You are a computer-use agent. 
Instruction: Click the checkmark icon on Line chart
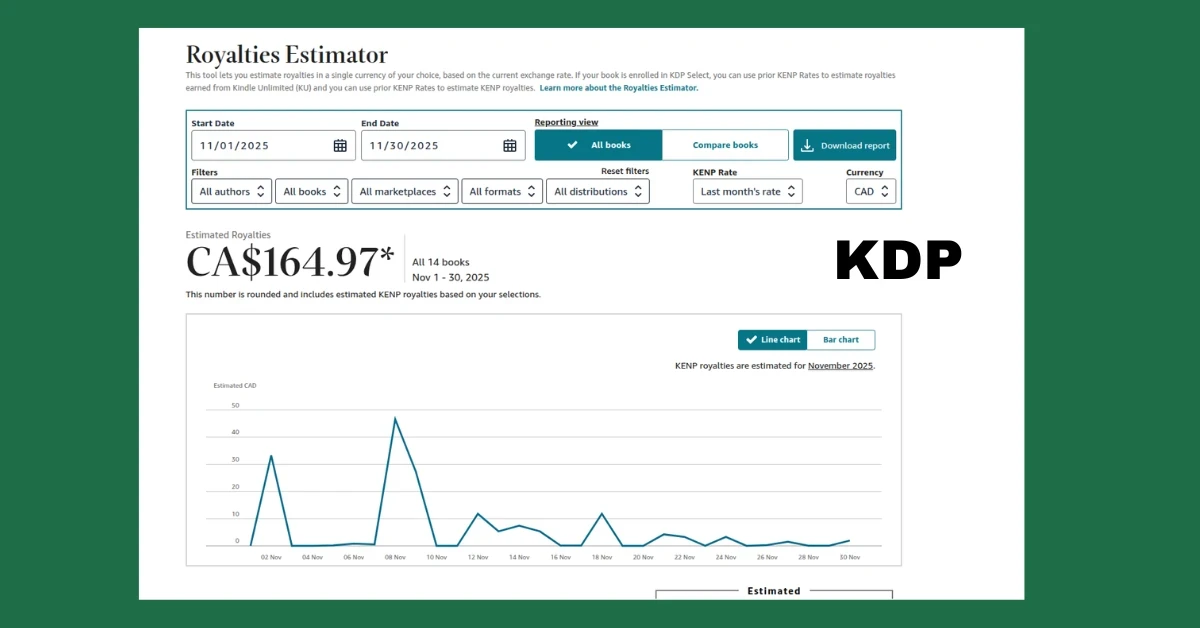click(x=751, y=340)
